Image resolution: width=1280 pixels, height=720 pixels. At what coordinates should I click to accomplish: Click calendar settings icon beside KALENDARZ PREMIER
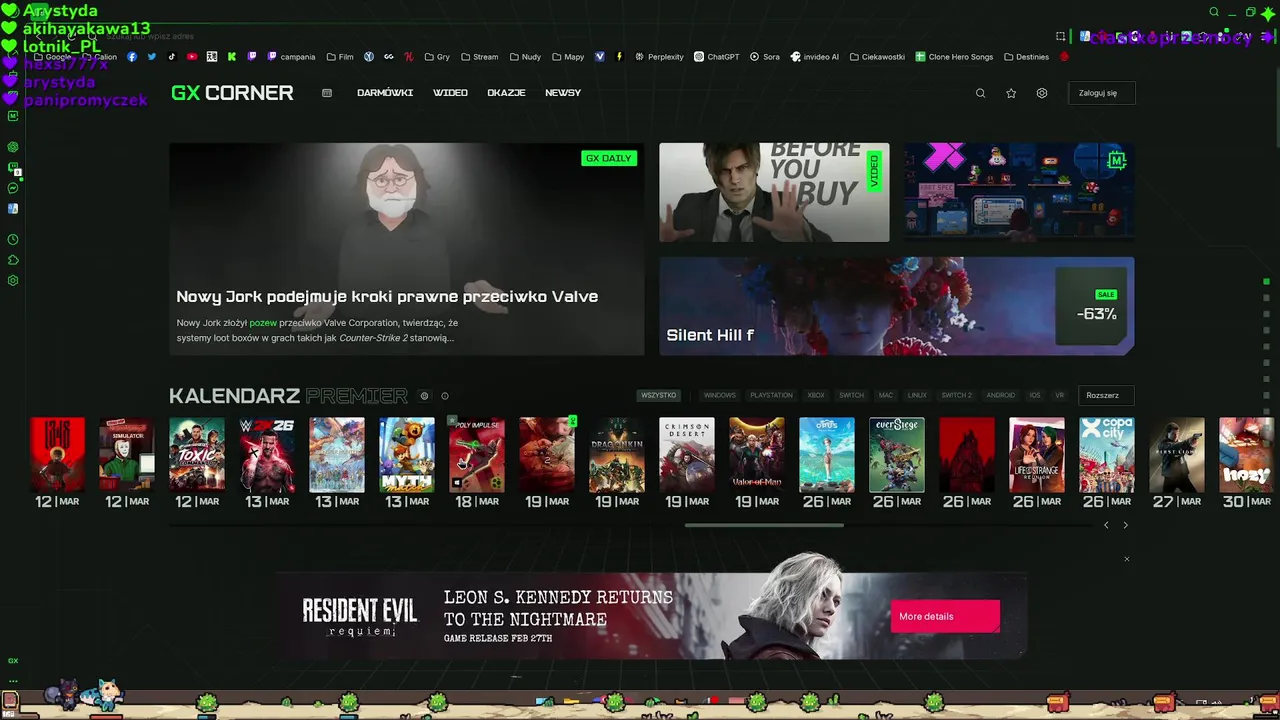[x=424, y=396]
